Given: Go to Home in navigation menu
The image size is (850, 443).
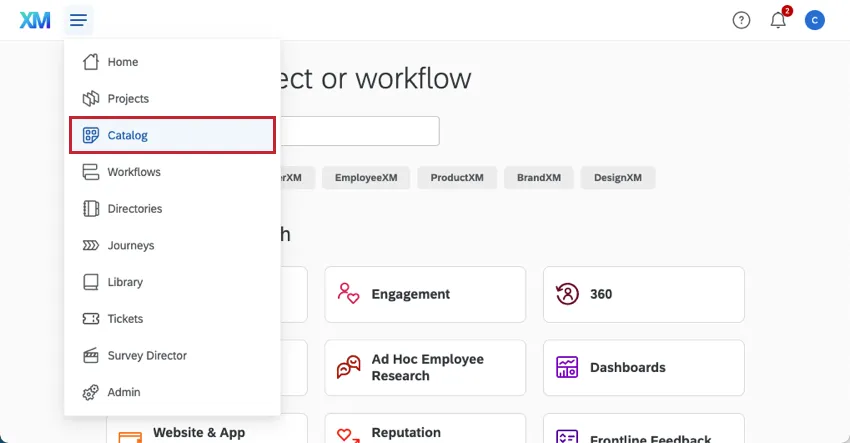Looking at the screenshot, I should (x=123, y=62).
